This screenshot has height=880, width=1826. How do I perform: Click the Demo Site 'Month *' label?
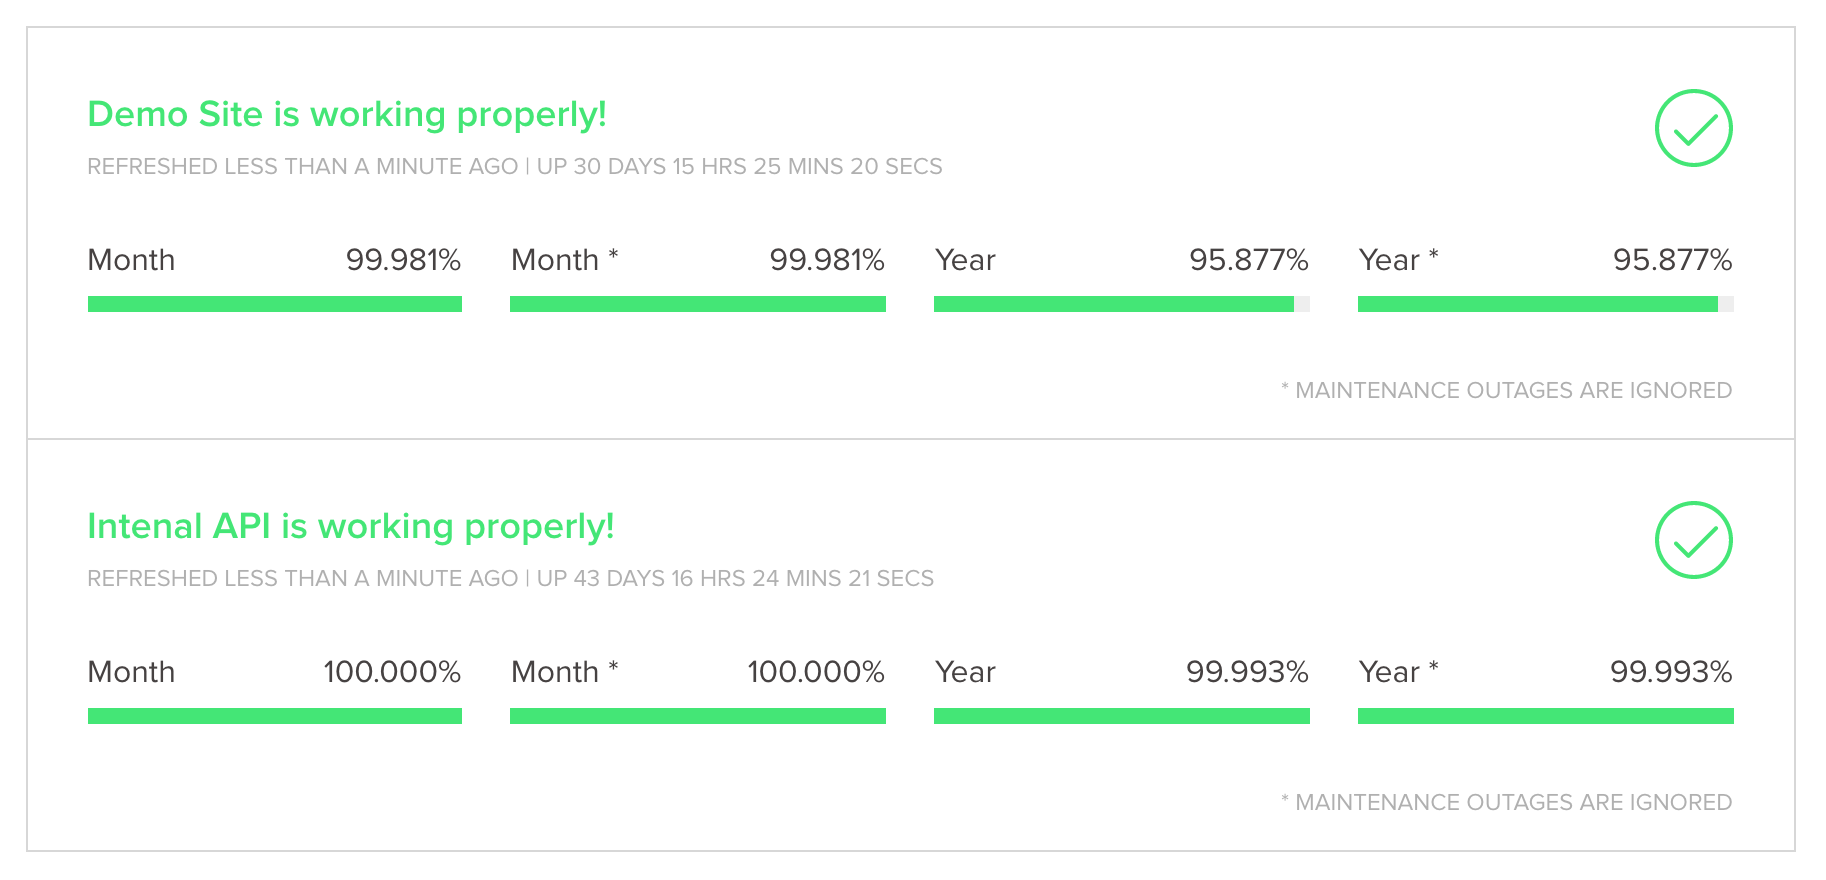click(x=565, y=260)
